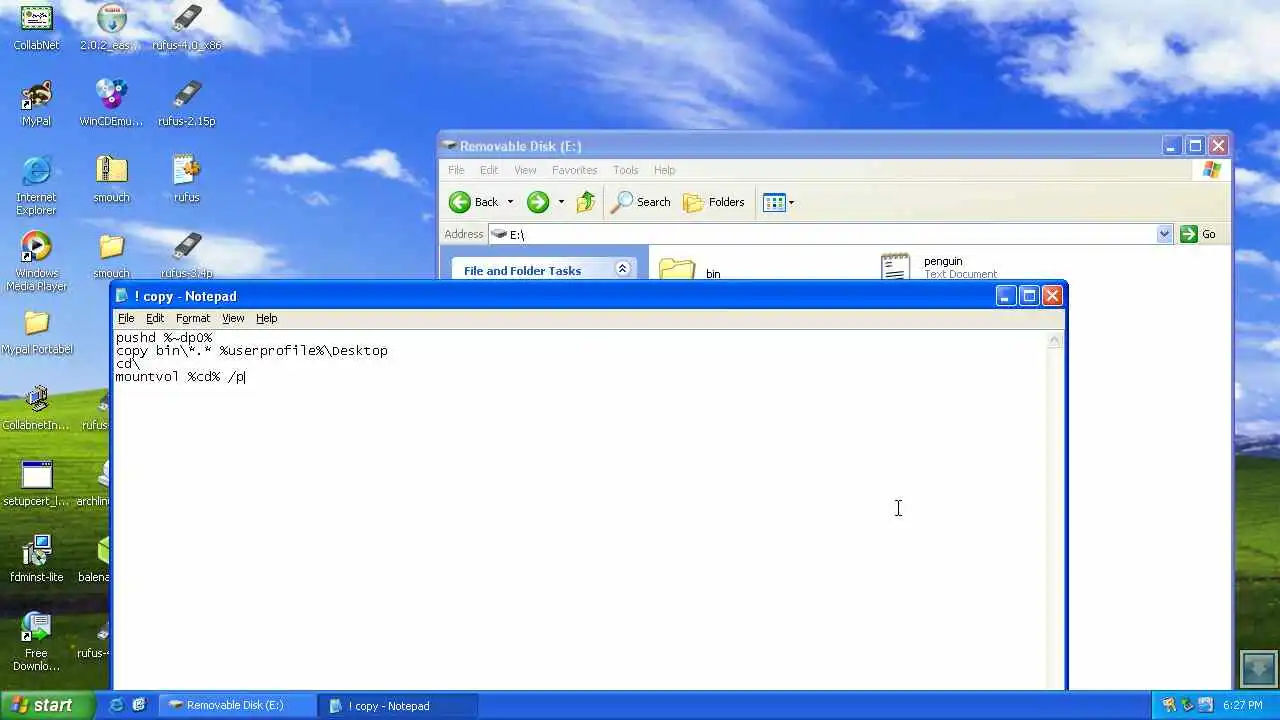
Task: Click the Go button beside Address bar
Action: click(x=1198, y=234)
